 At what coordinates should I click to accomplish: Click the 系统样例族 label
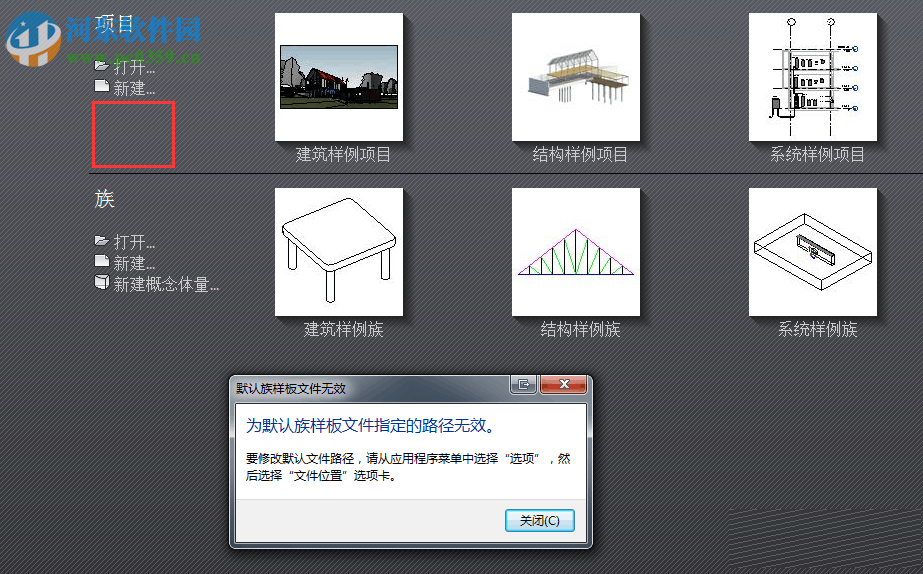(x=818, y=330)
